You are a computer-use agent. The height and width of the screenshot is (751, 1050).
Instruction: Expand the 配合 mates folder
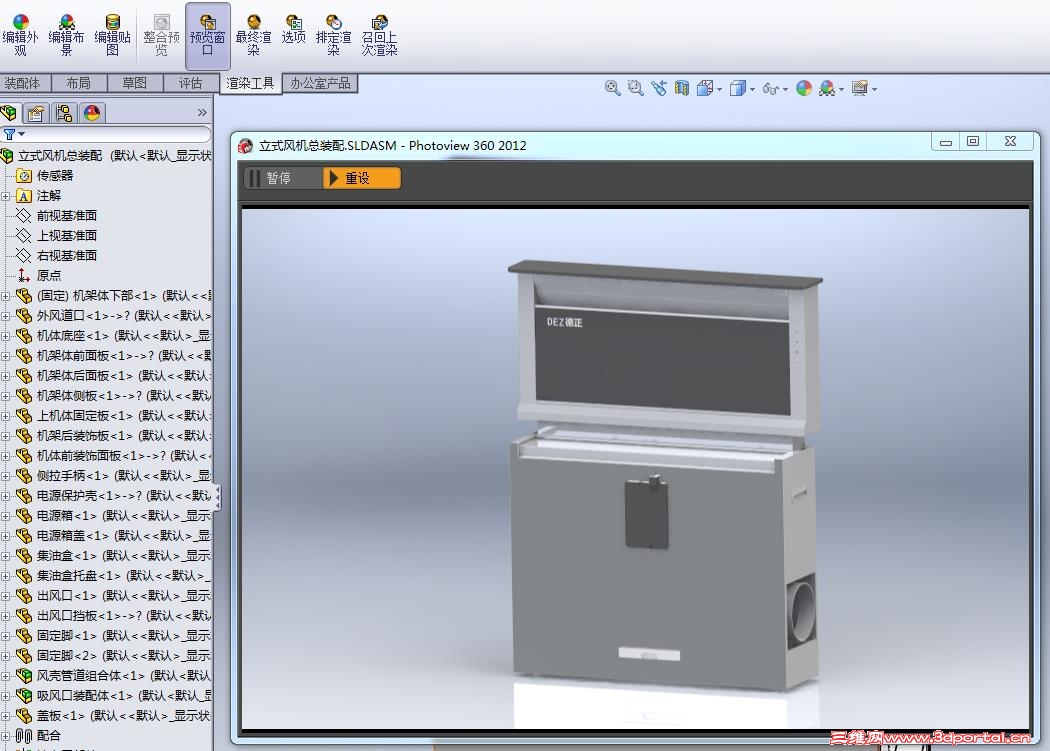click(x=5, y=737)
